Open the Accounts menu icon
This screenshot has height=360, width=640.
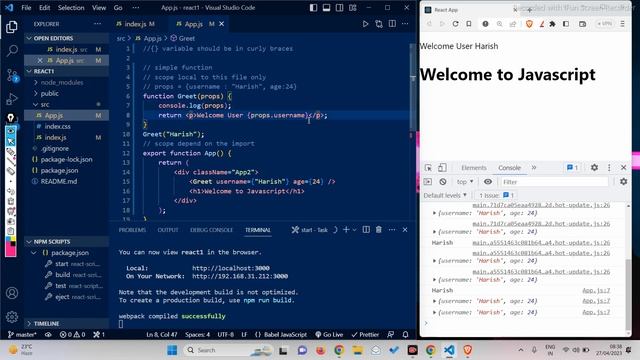click(12, 293)
